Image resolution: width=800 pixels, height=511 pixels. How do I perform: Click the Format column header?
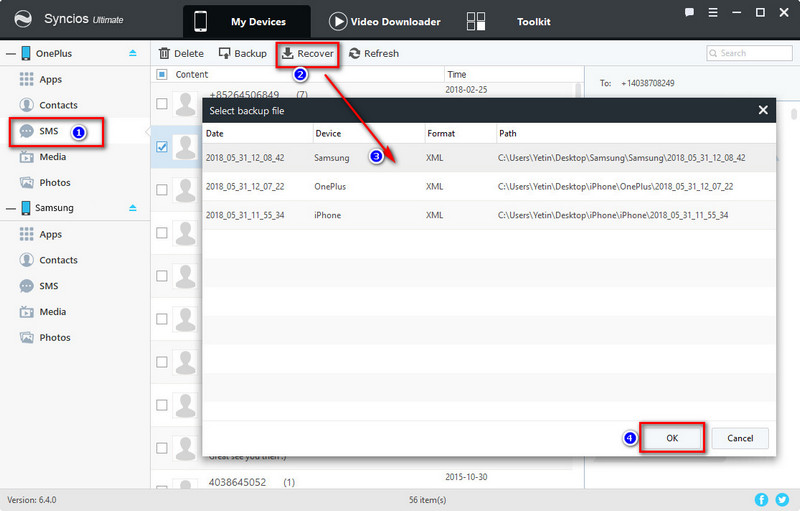tap(460, 134)
